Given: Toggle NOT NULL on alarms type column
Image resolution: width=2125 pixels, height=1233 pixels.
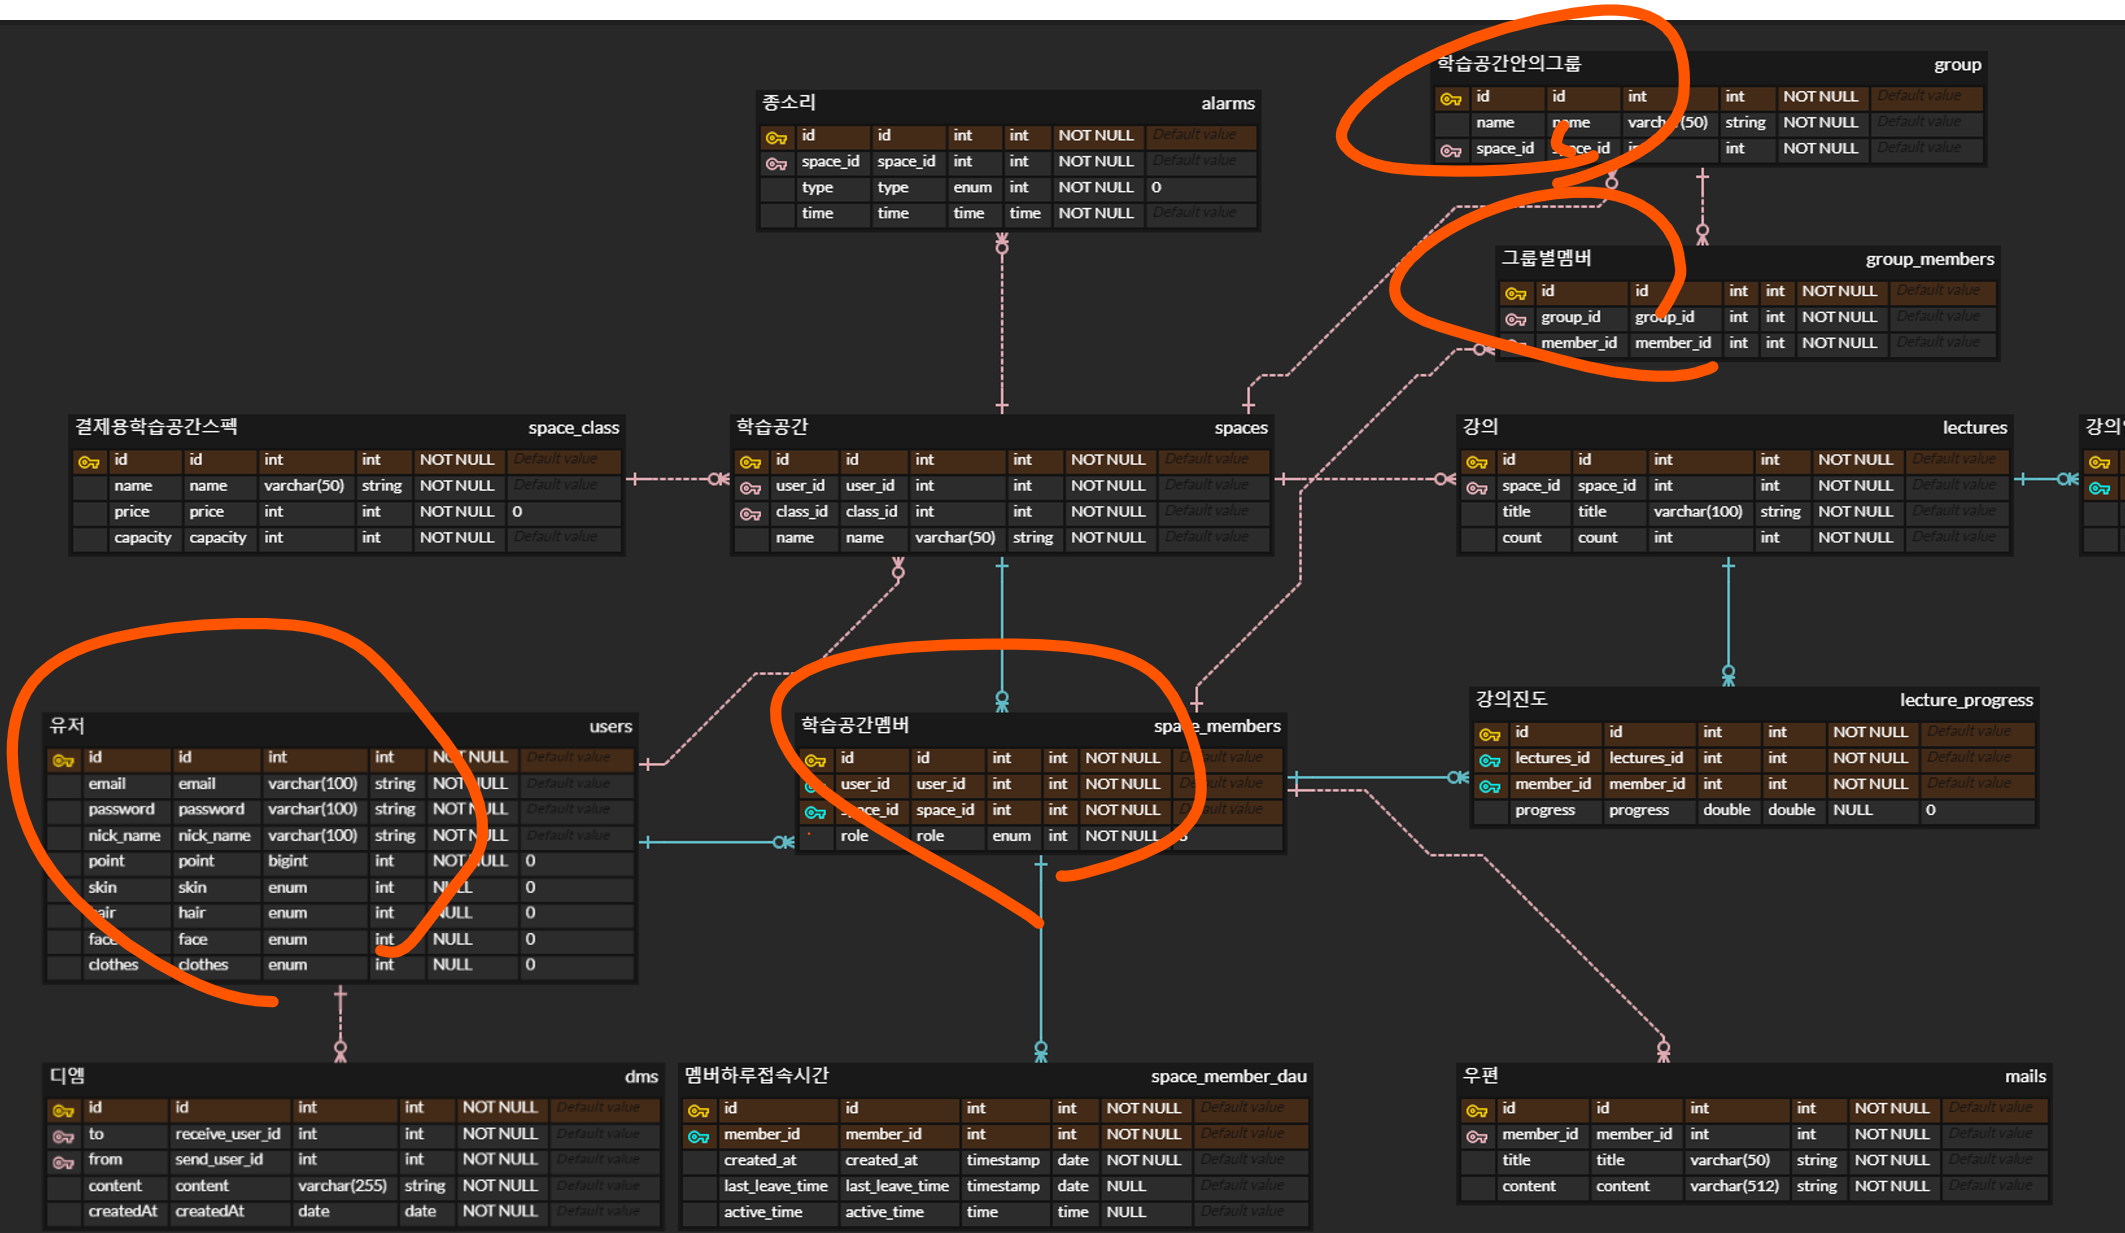Looking at the screenshot, I should coord(1096,187).
